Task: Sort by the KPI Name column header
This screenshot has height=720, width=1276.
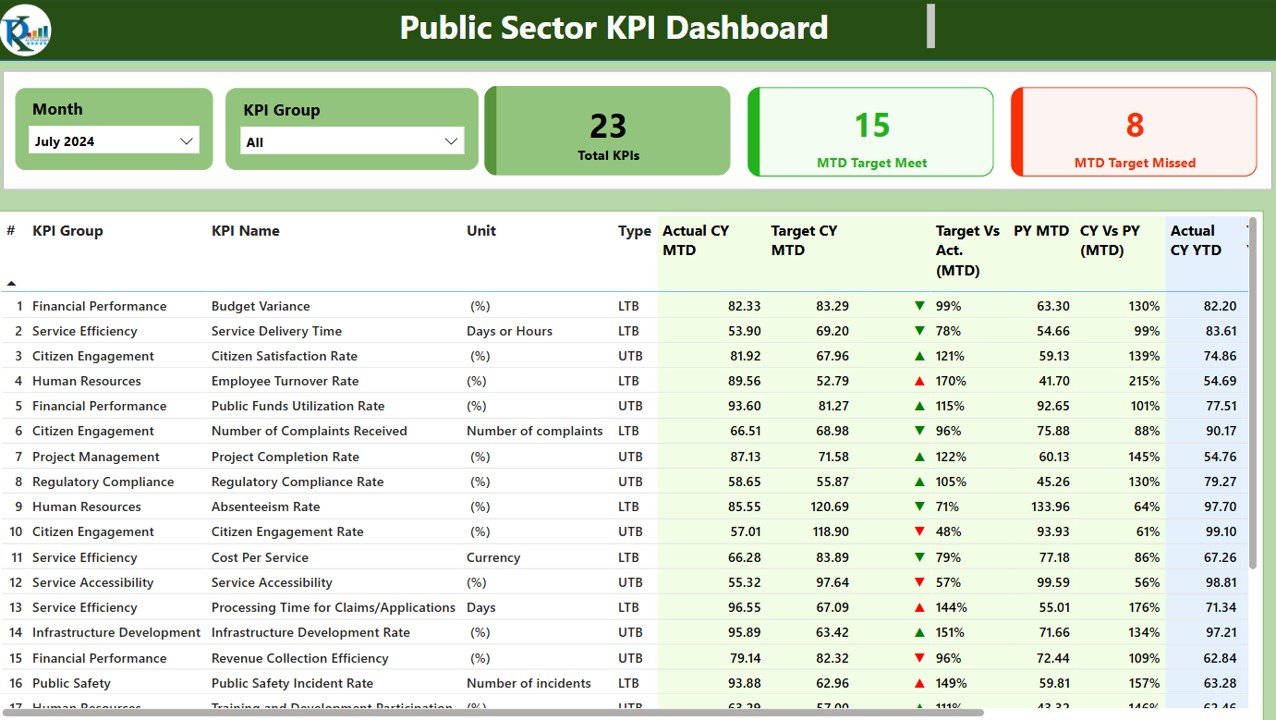Action: pos(245,231)
